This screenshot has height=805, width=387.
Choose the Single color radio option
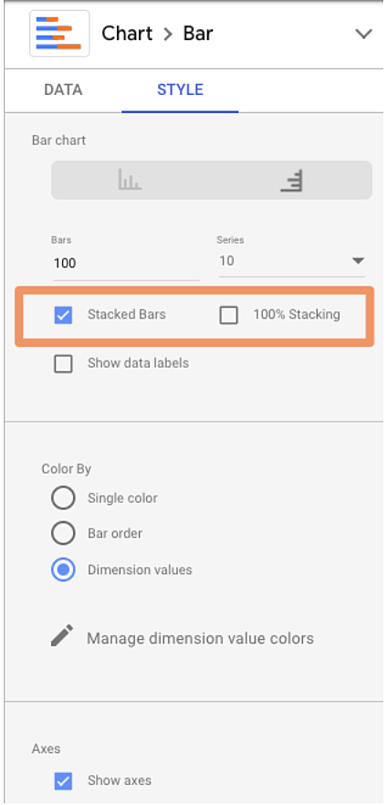tap(63, 498)
